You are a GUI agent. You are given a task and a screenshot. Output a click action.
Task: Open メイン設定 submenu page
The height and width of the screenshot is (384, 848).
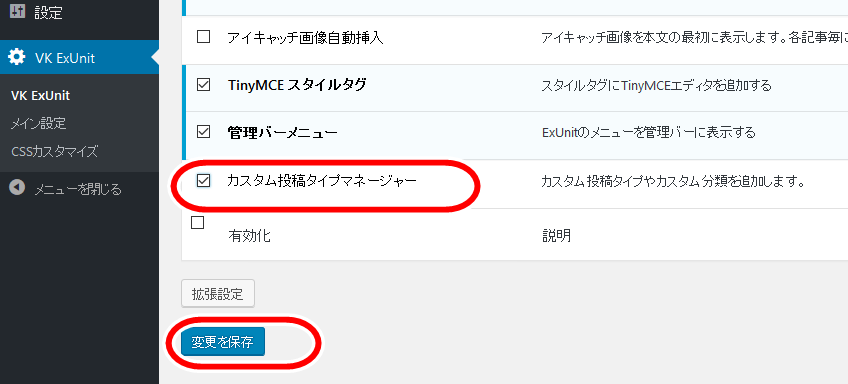point(38,124)
